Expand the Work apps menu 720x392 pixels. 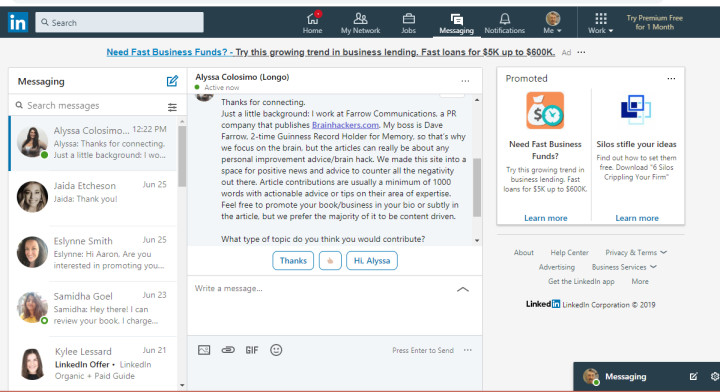point(601,22)
